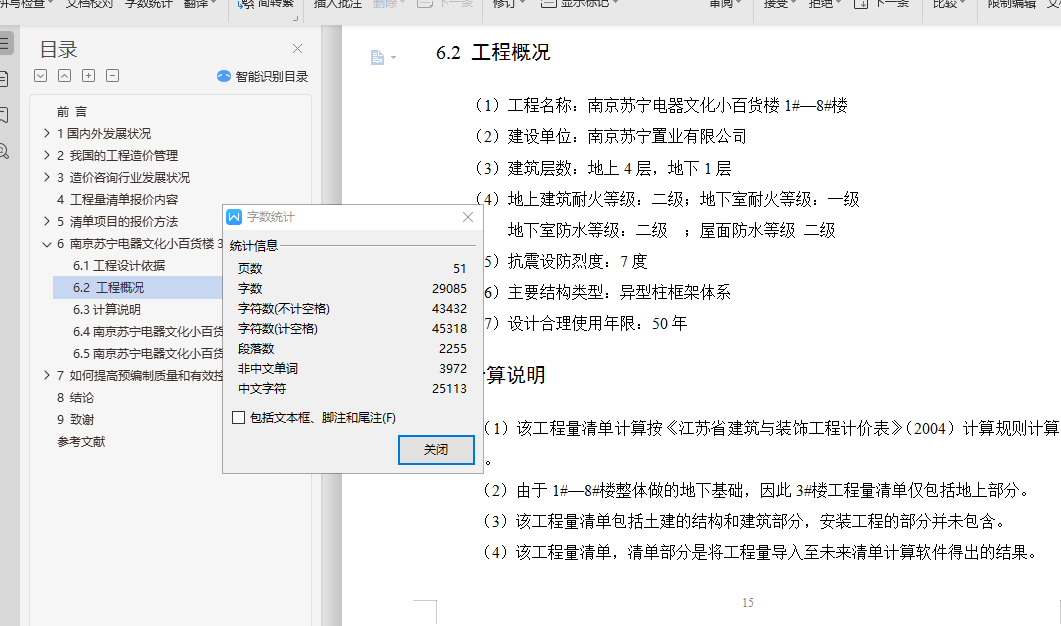Go to 6.3 计算说明 in outline
Screen dimensions: 1061x626
107,309
